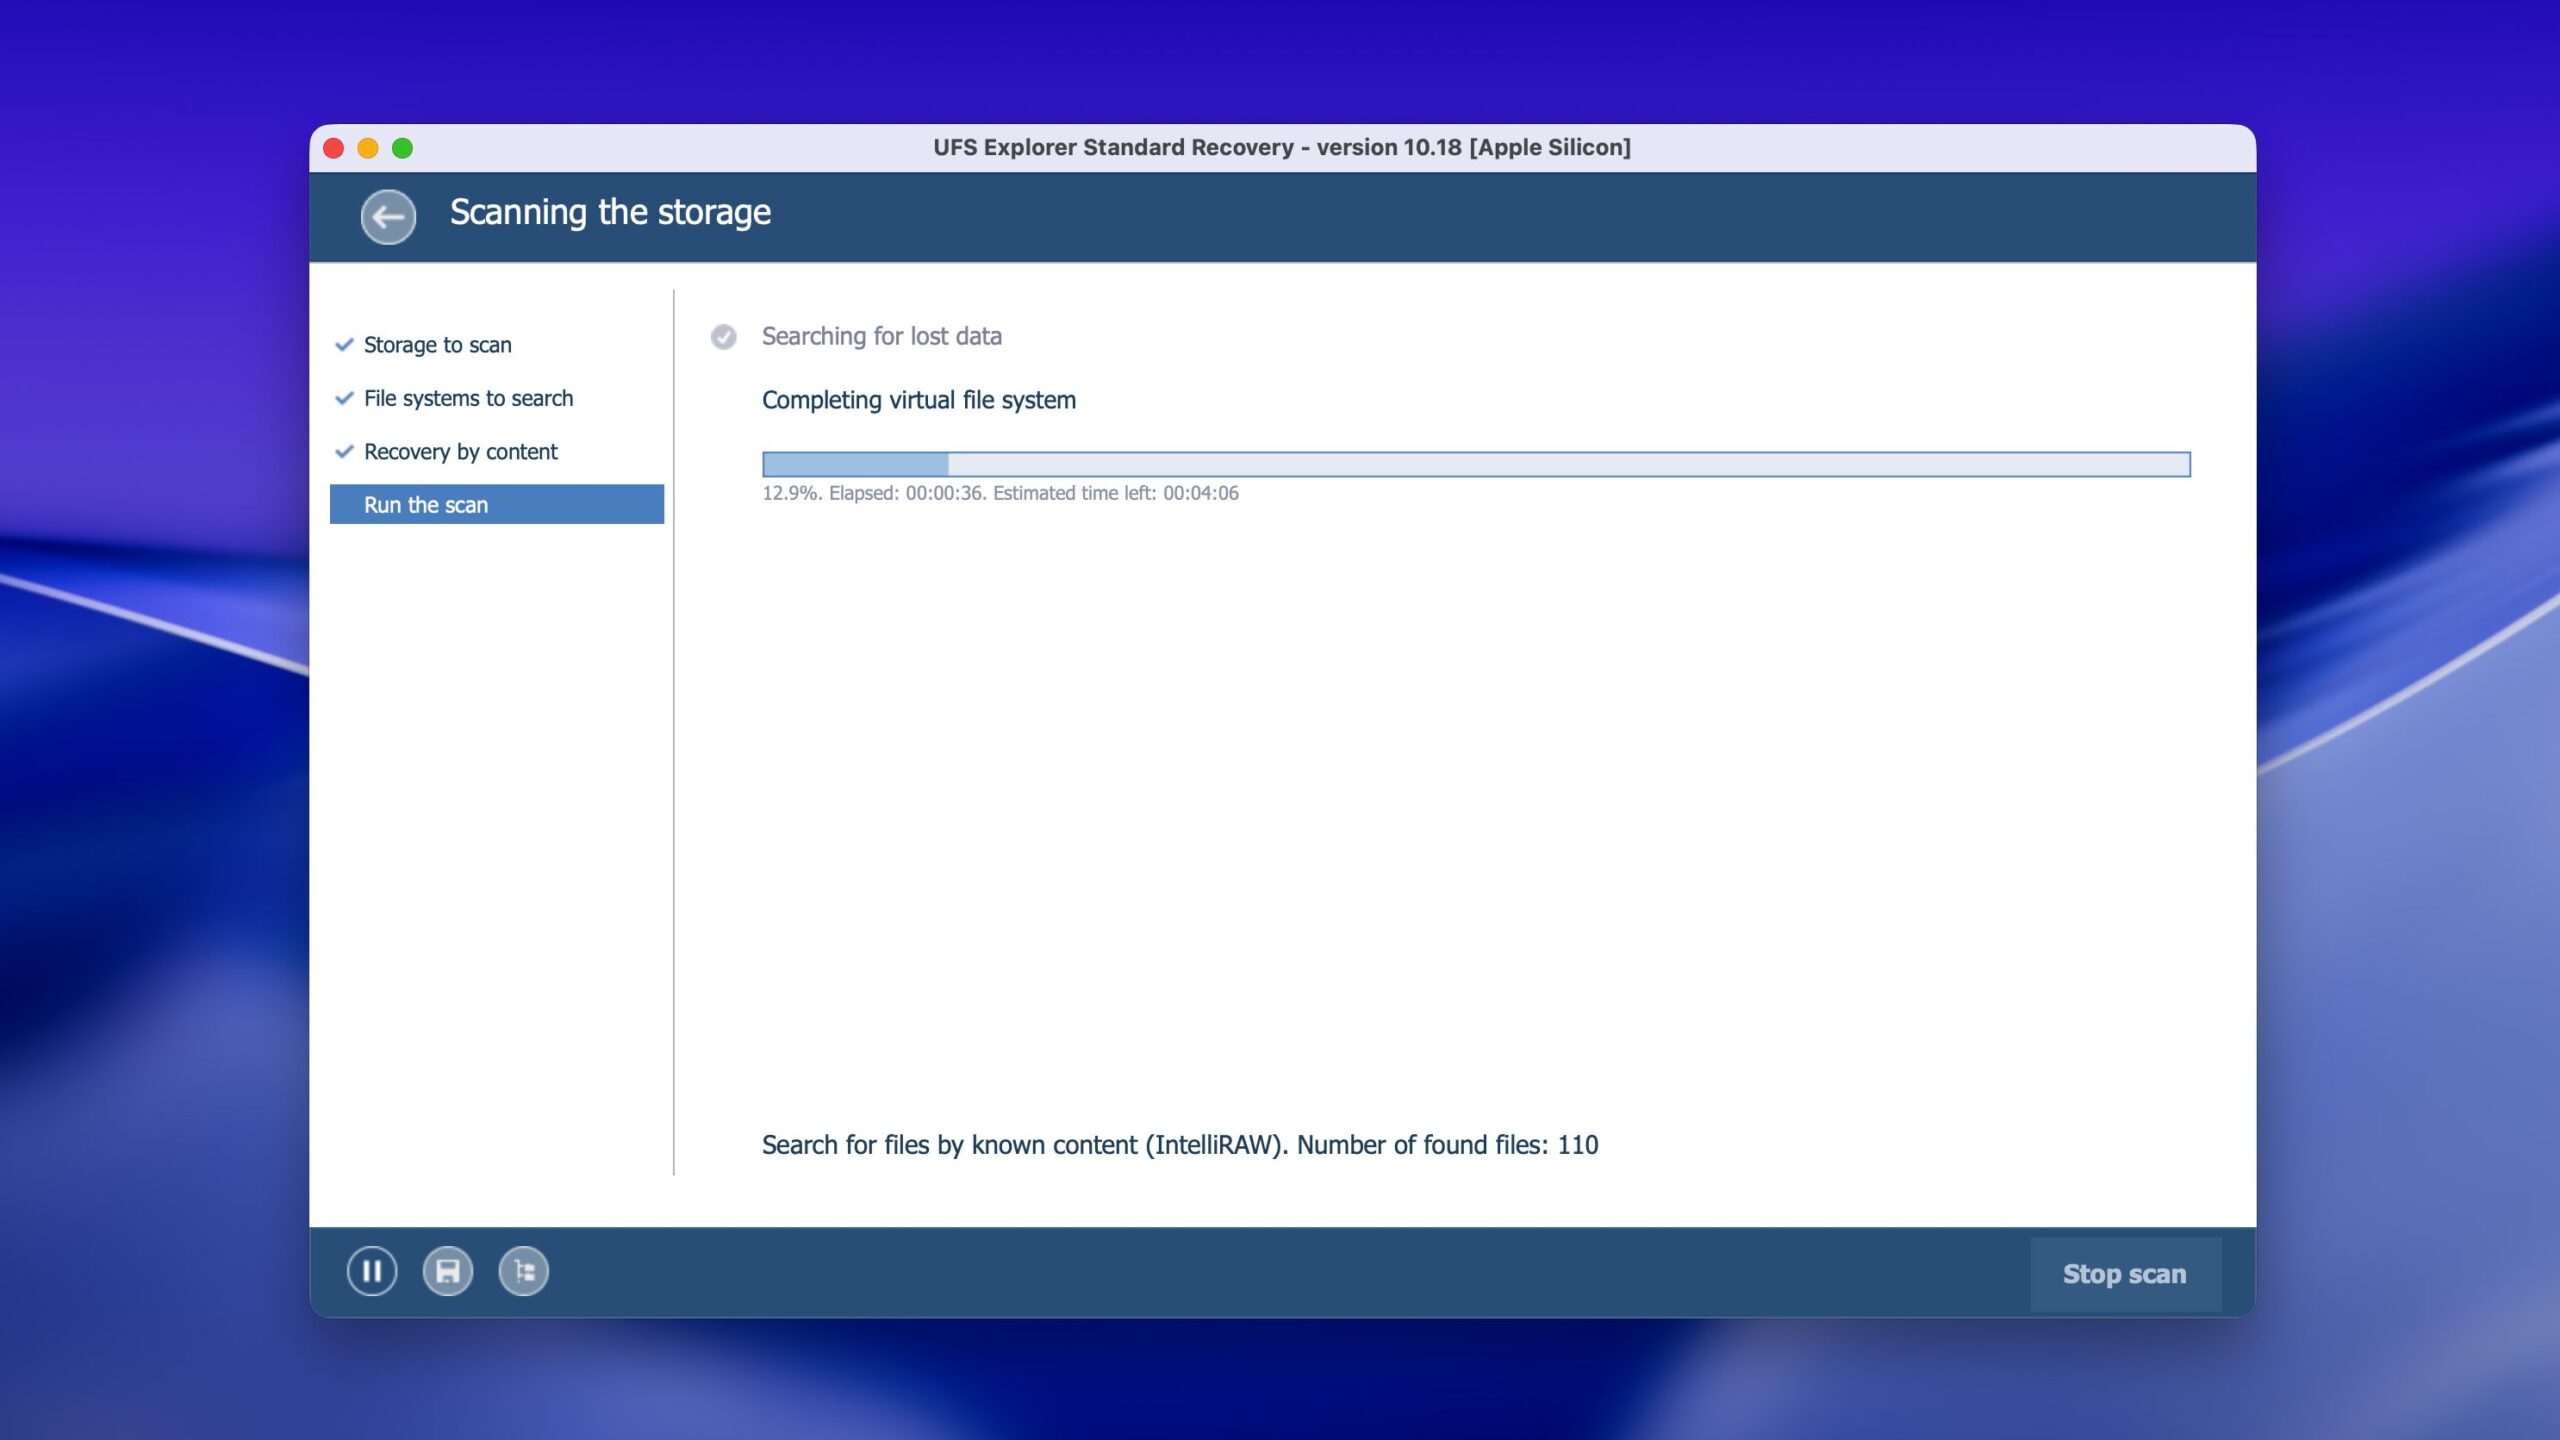Click the Storage to scan checkmark
Viewport: 2560px width, 1440px height.
point(344,345)
